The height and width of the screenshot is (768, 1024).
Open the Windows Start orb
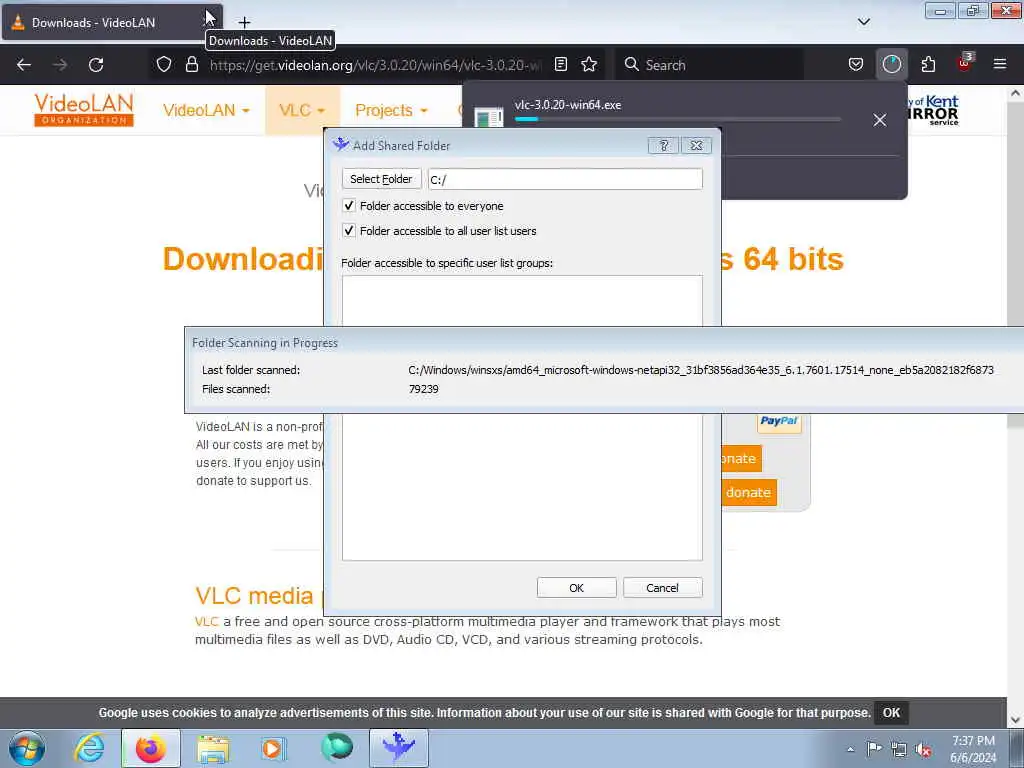[x=27, y=748]
